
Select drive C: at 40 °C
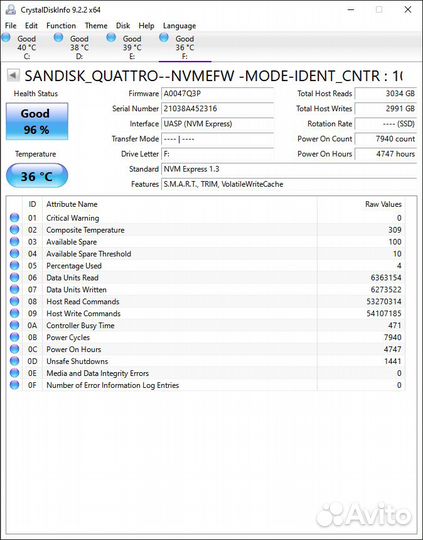point(27,47)
